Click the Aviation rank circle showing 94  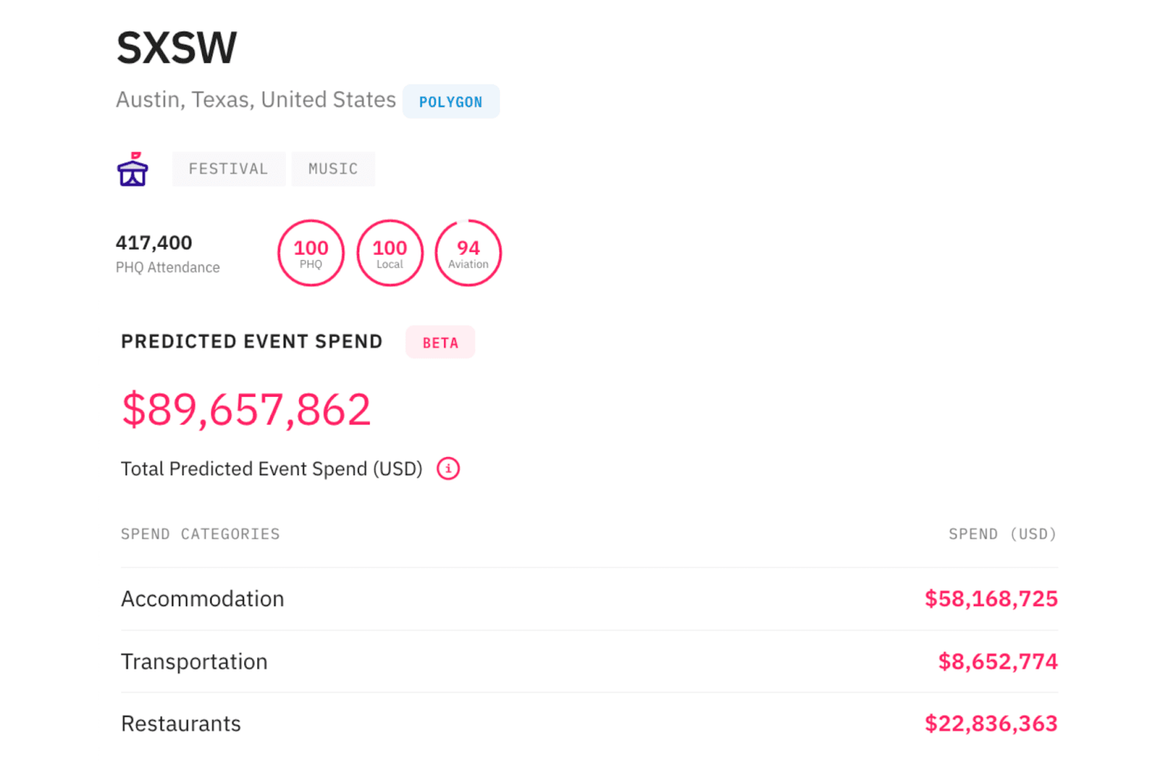point(467,253)
